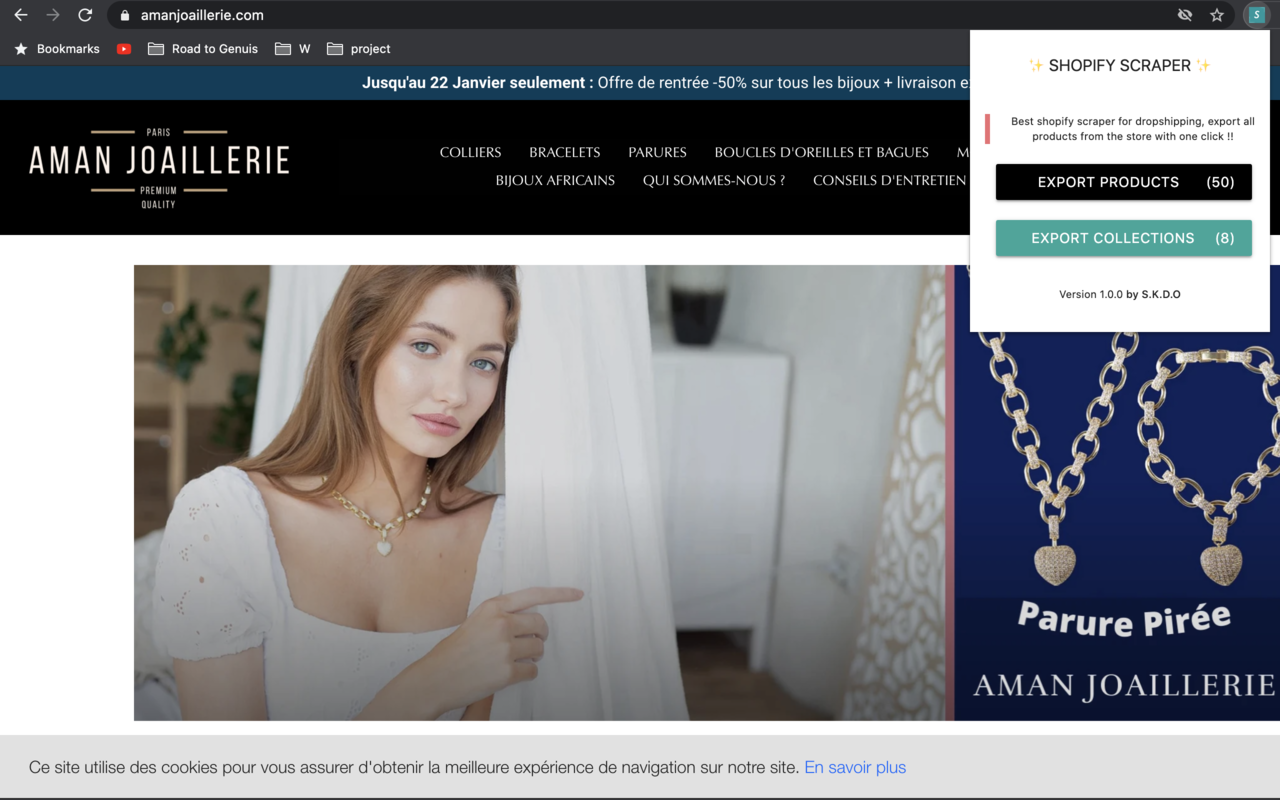Open the project bookmark folder
Screen dimensions: 1280x800
click(x=358, y=48)
